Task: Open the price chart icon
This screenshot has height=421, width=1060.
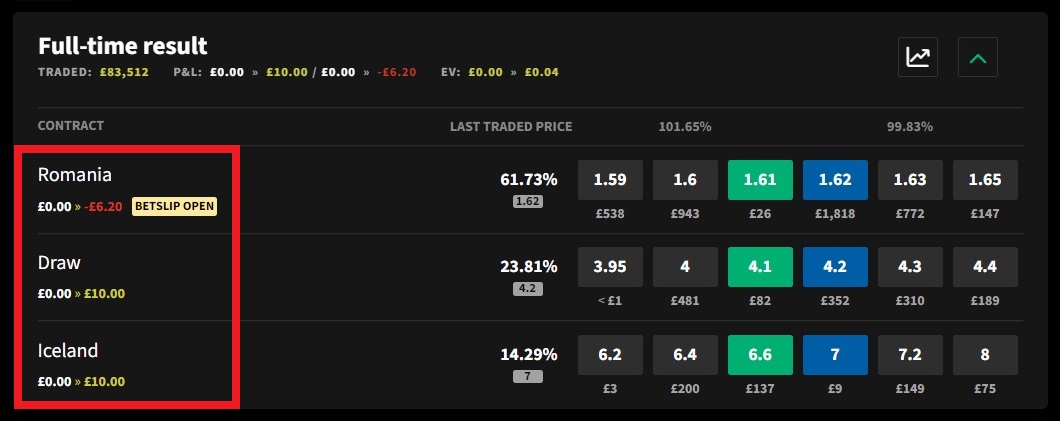Action: tap(917, 57)
